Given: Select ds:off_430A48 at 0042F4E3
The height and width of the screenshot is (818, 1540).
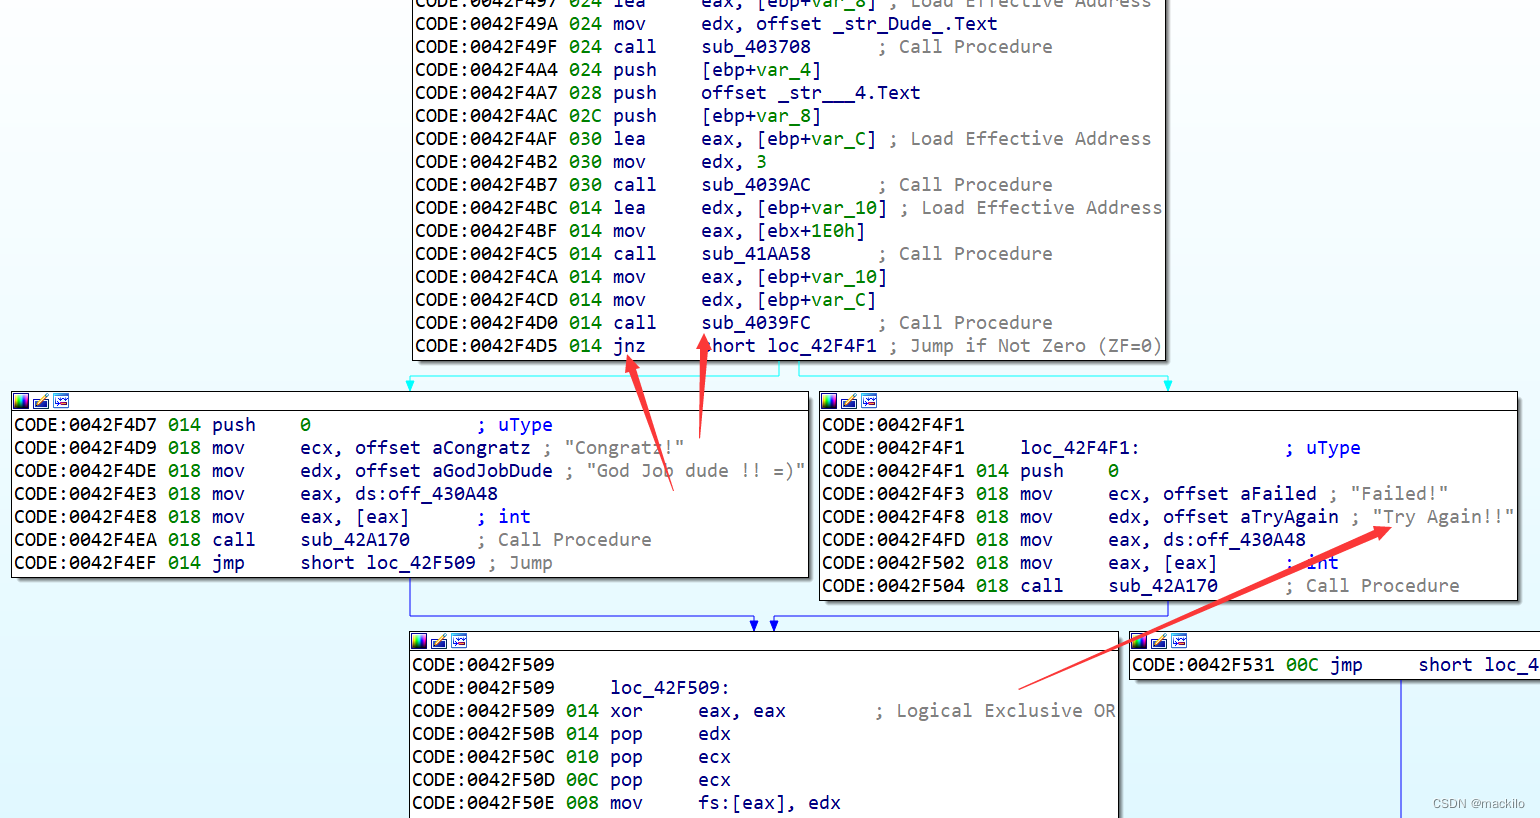Looking at the screenshot, I should tap(426, 494).
